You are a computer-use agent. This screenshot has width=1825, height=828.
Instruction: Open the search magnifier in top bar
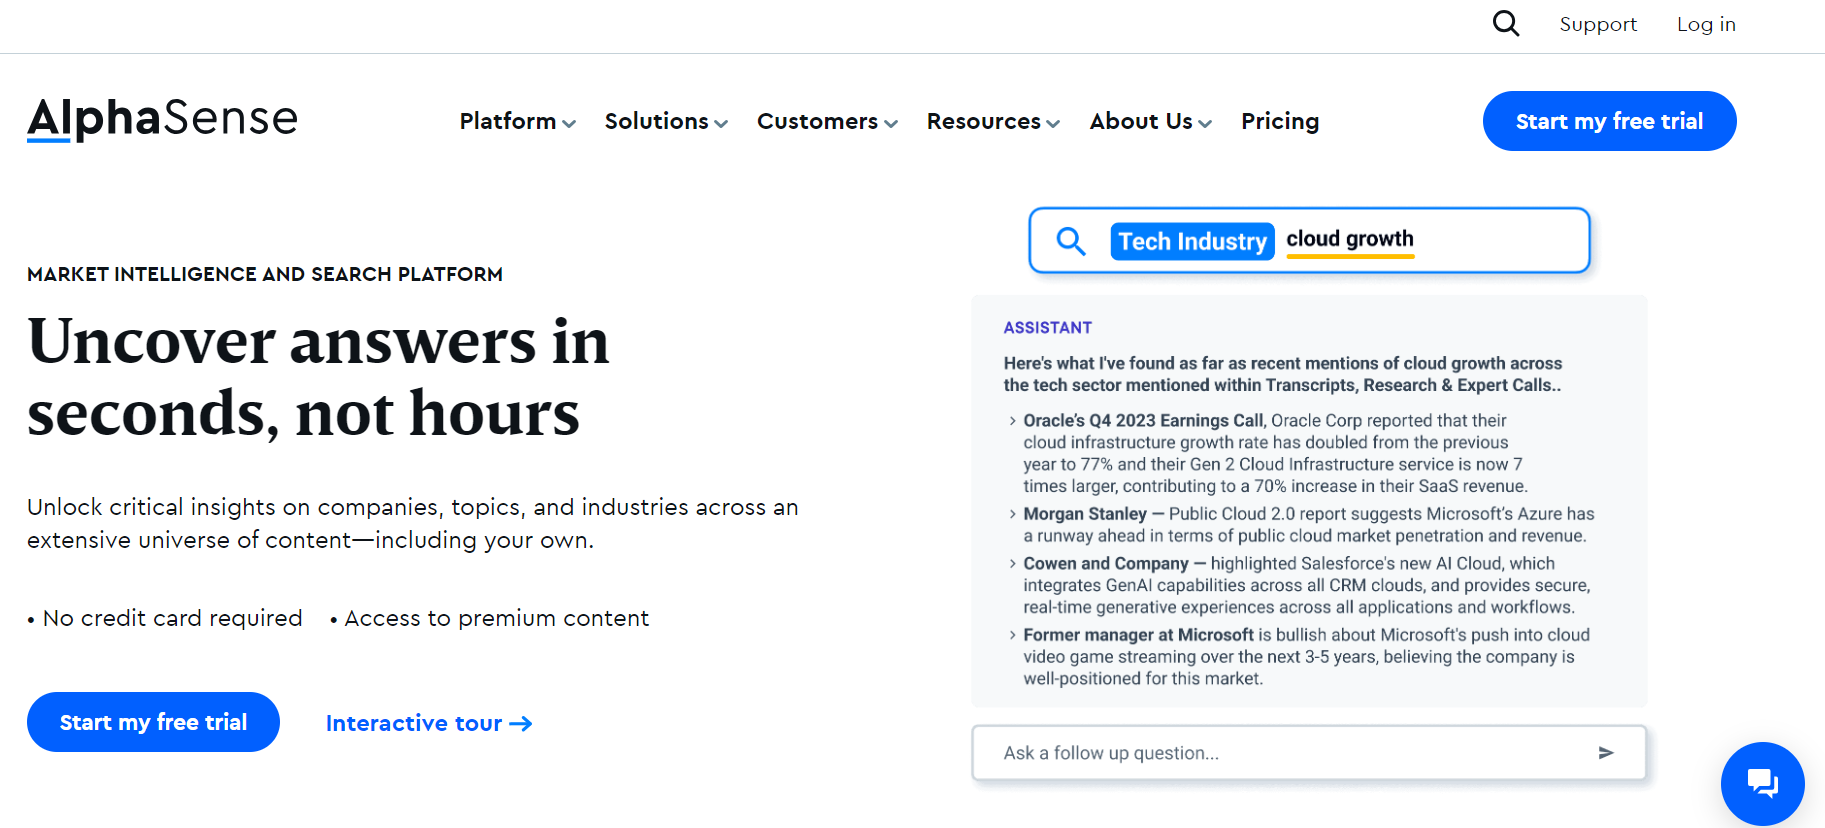coord(1506,23)
